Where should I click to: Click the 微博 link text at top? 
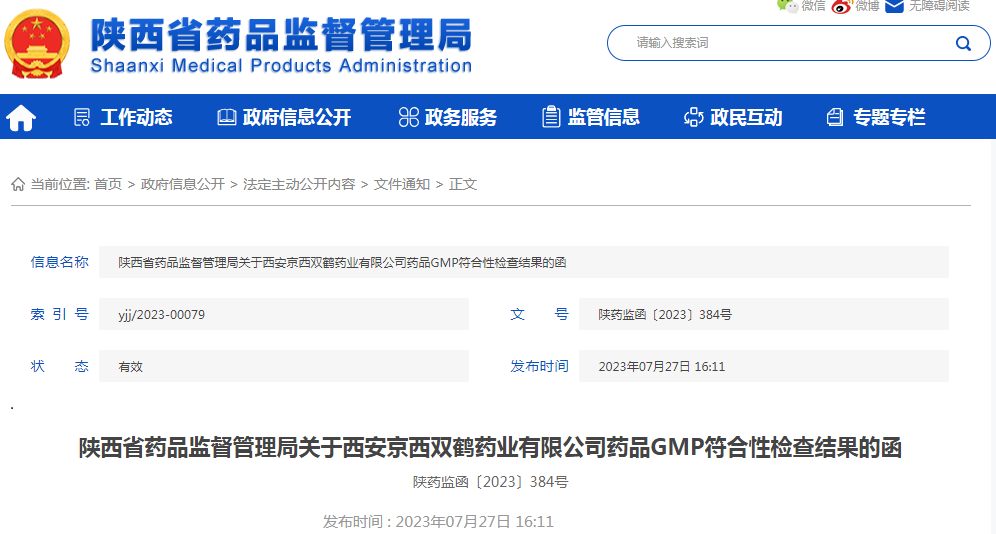pyautogui.click(x=867, y=6)
